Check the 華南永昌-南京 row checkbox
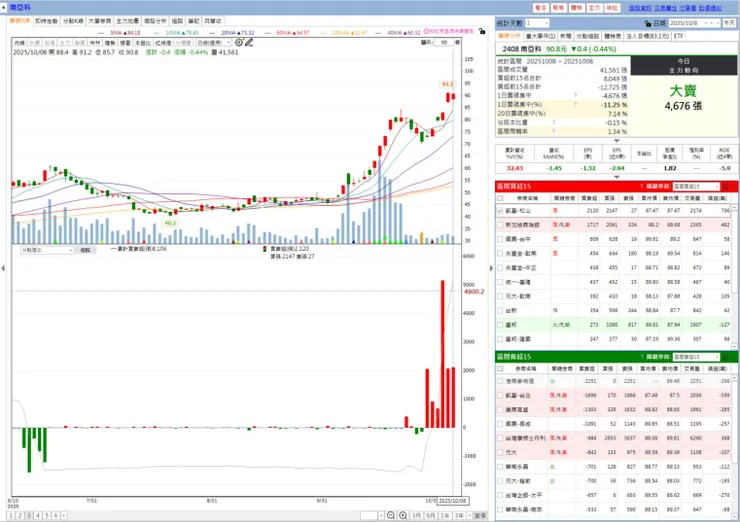This screenshot has height=522, width=740. tap(500, 510)
